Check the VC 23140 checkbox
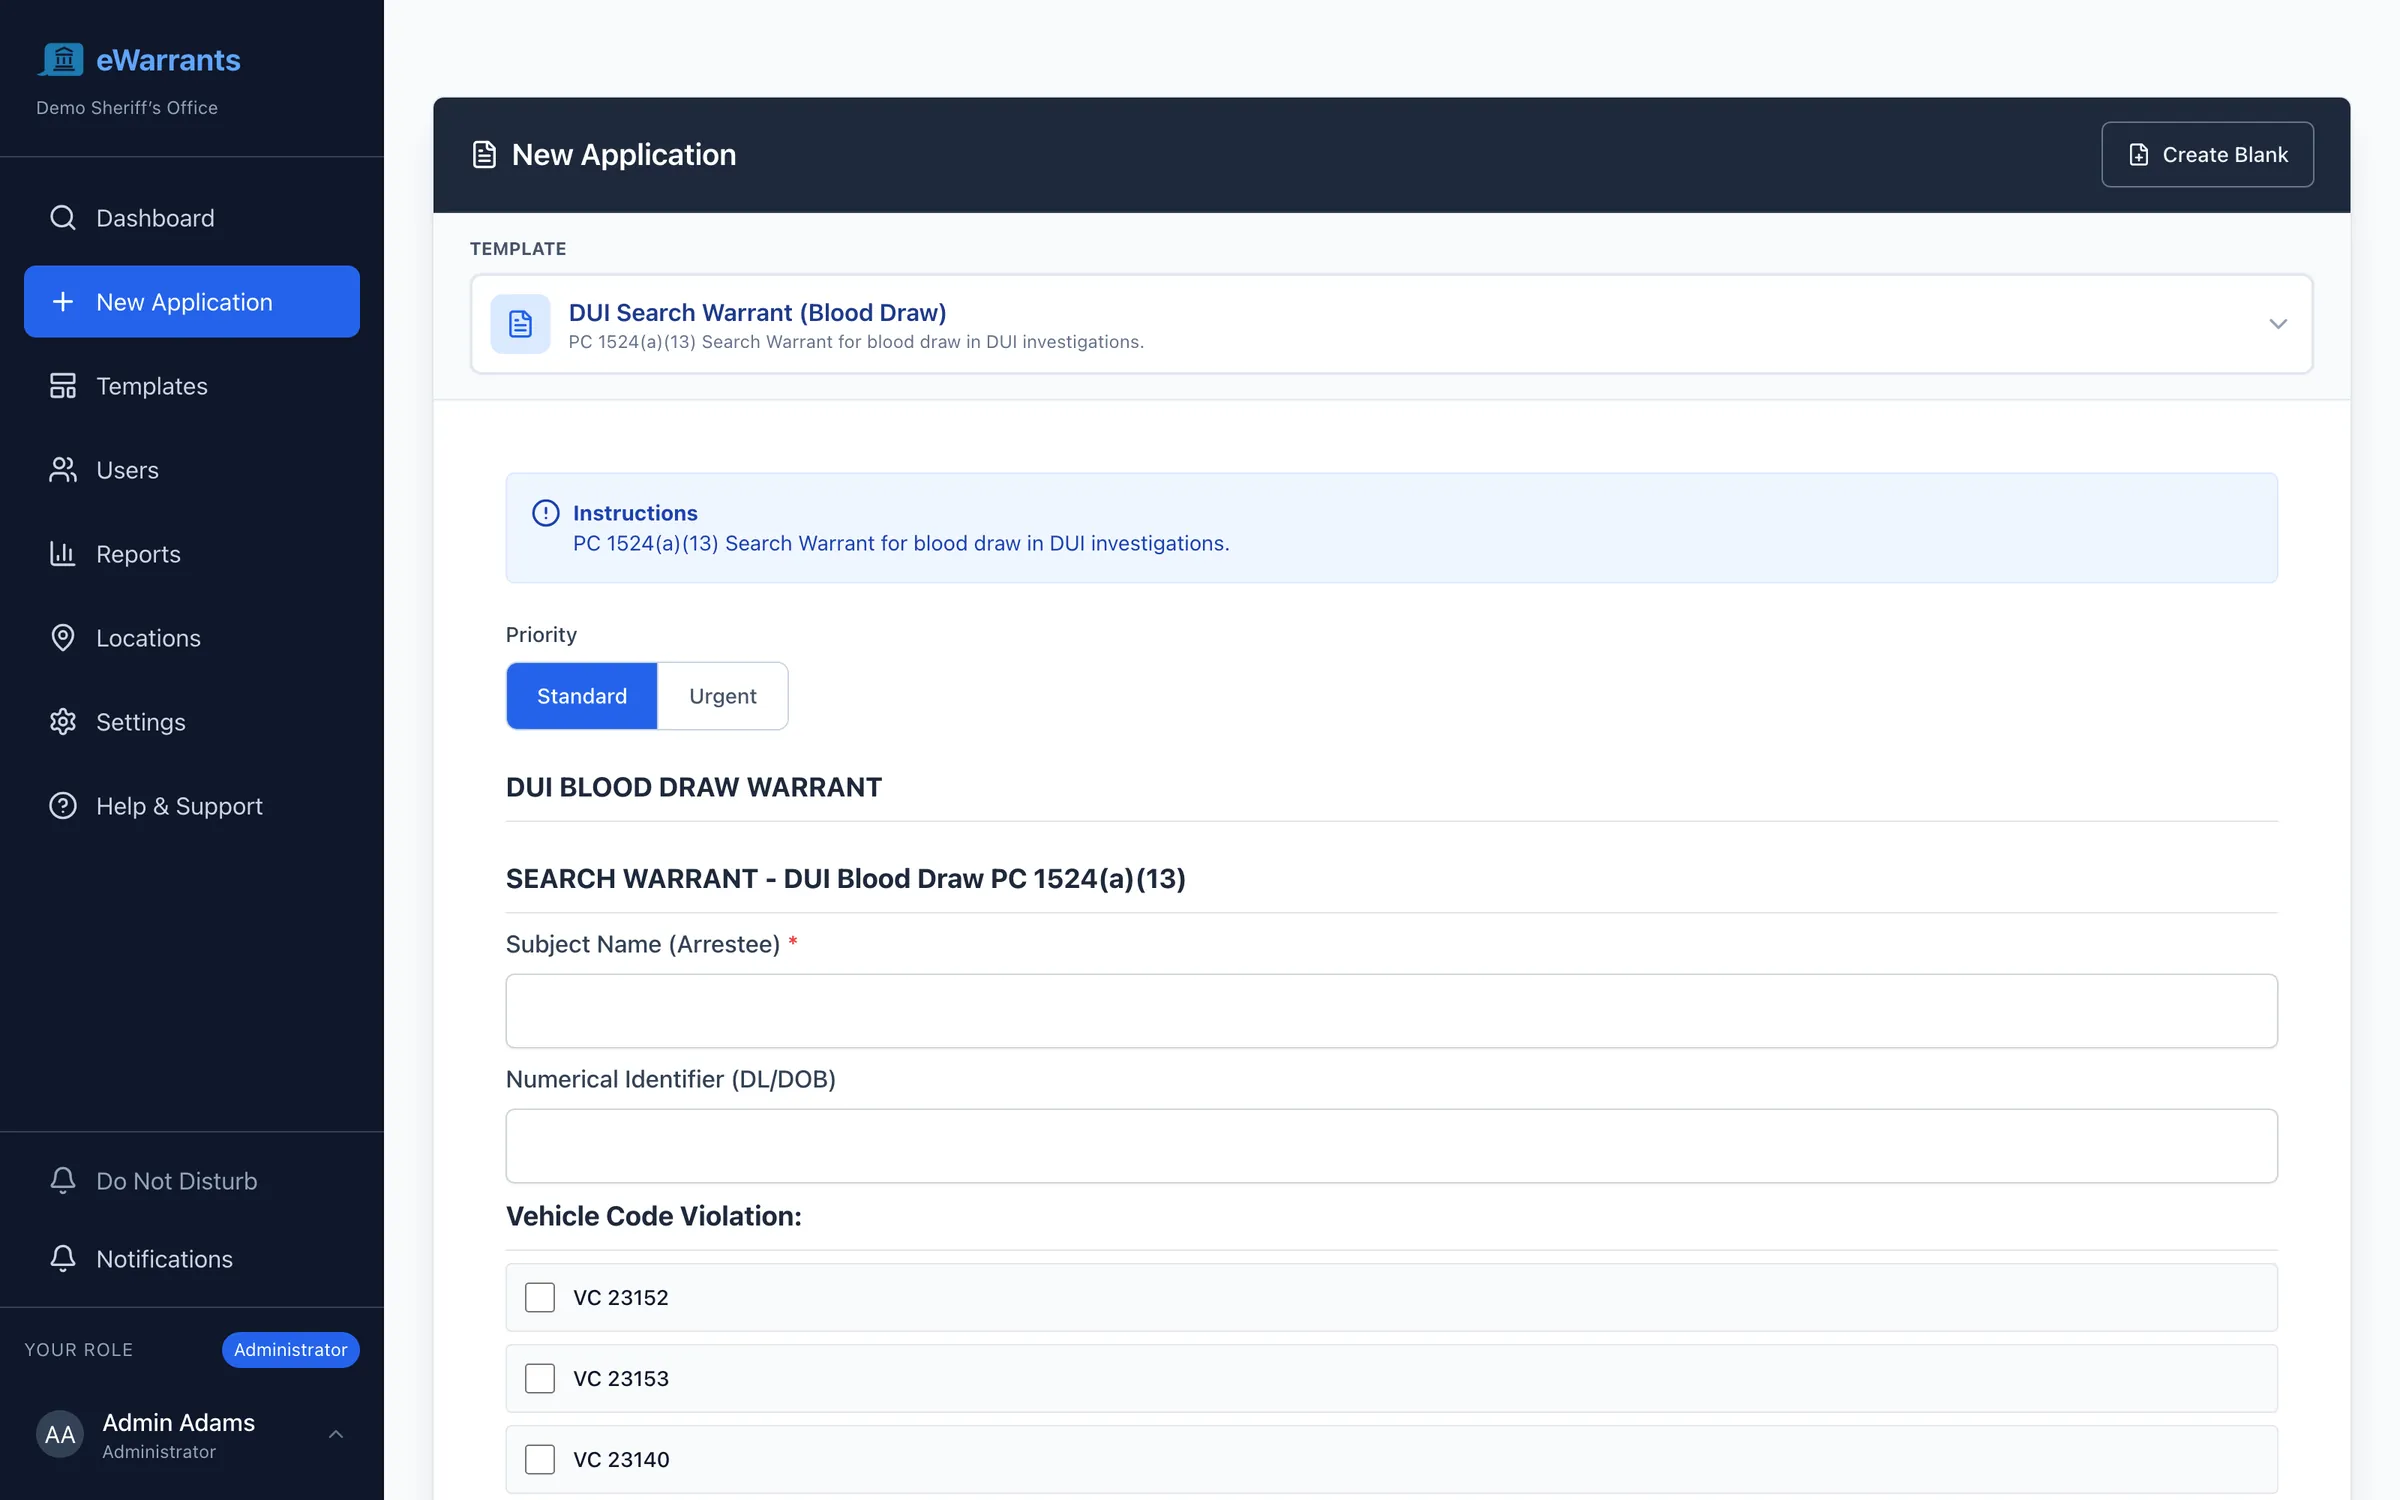This screenshot has height=1500, width=2400. [x=540, y=1459]
